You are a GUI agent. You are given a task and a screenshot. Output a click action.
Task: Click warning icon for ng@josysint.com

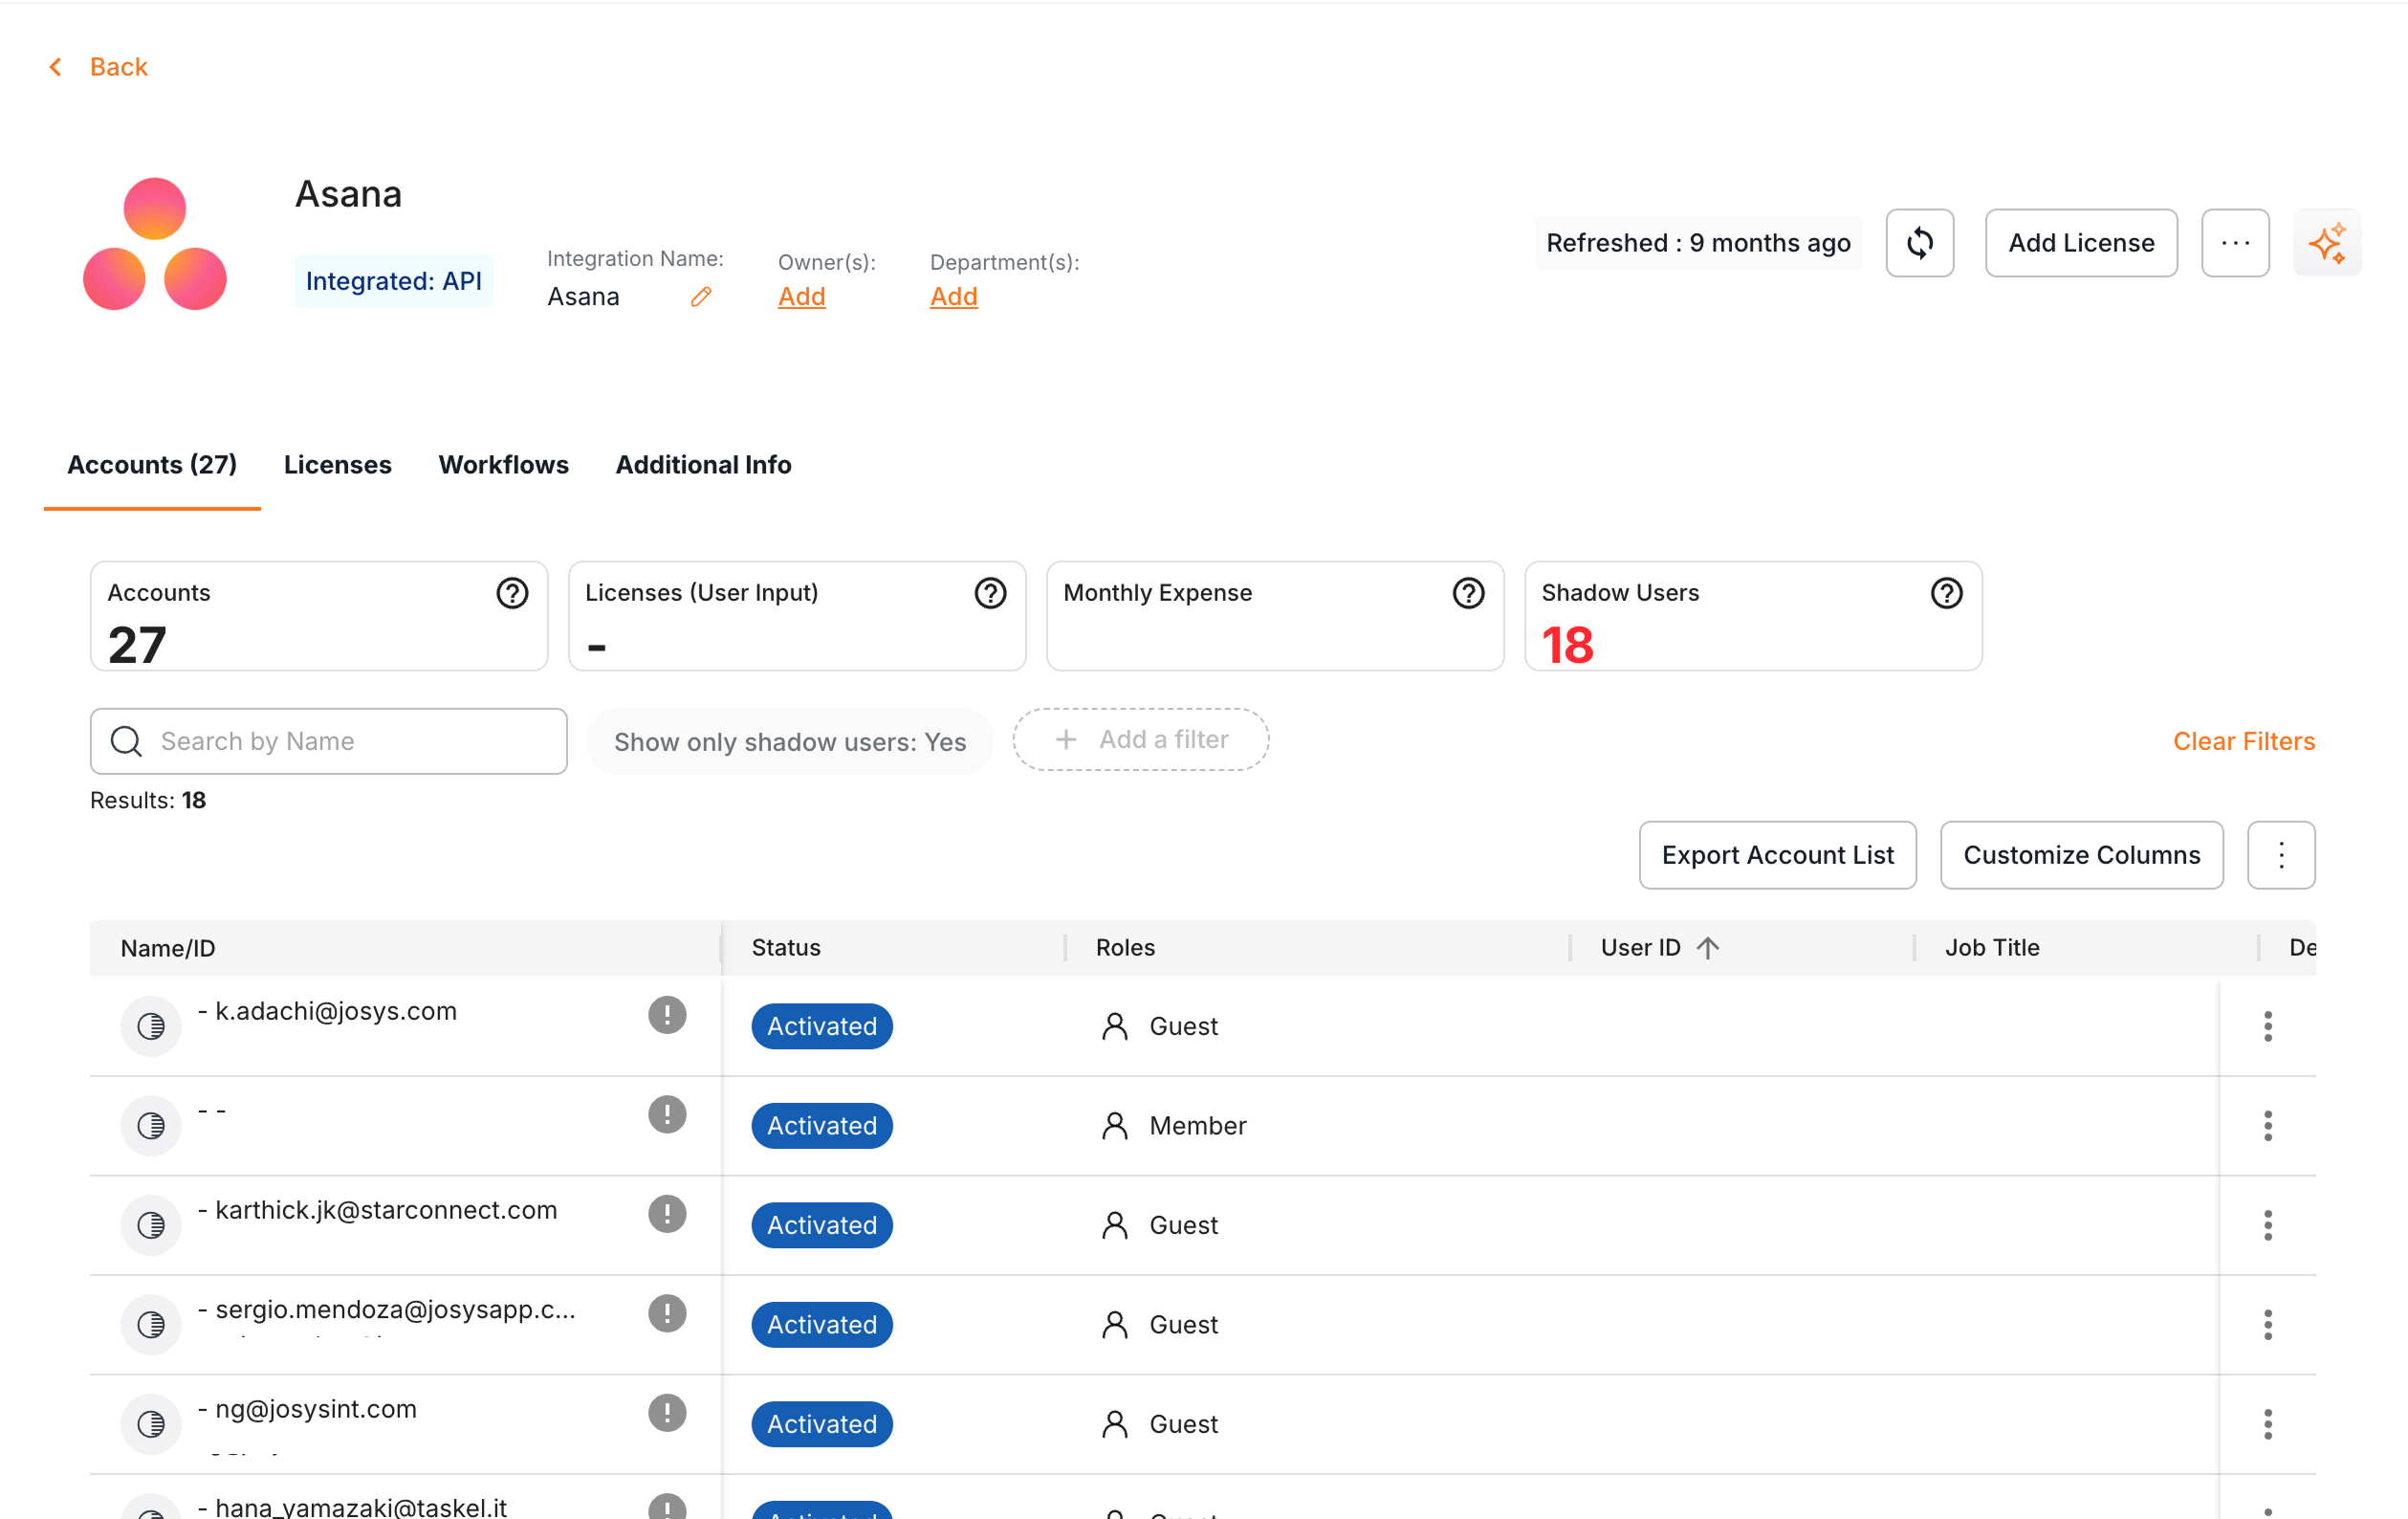pyautogui.click(x=667, y=1412)
